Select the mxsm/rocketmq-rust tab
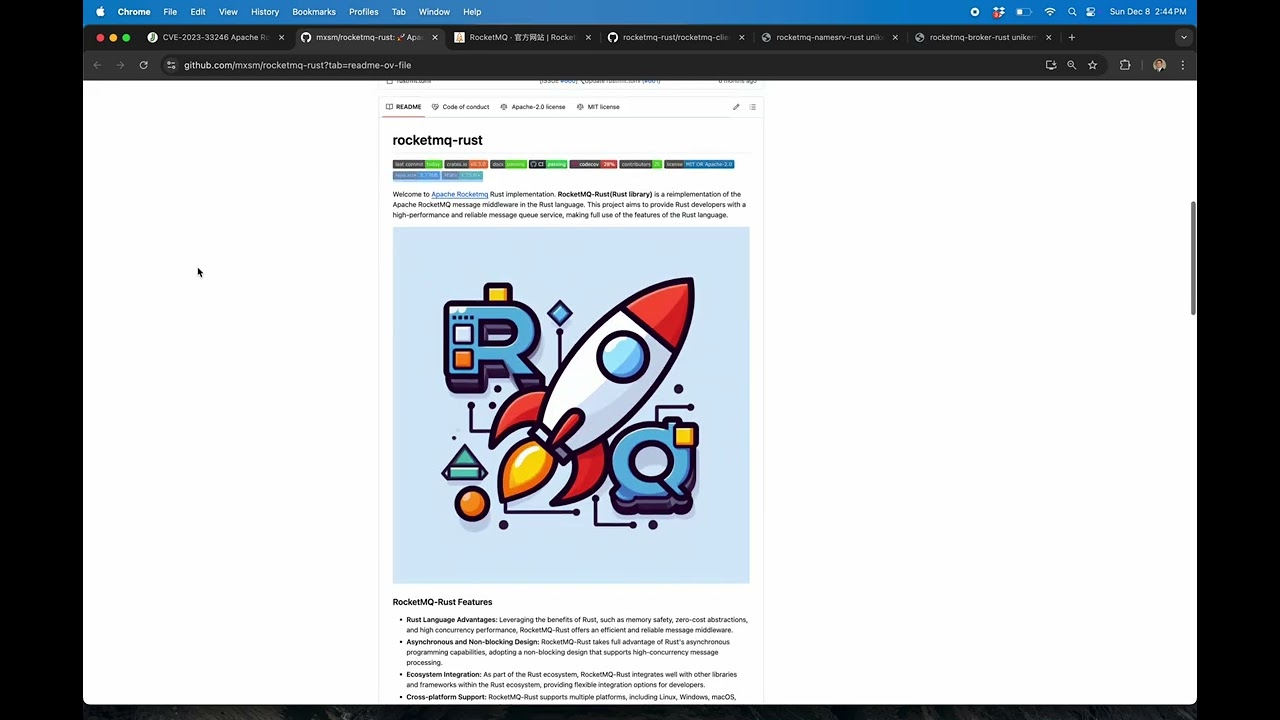 pos(368,37)
